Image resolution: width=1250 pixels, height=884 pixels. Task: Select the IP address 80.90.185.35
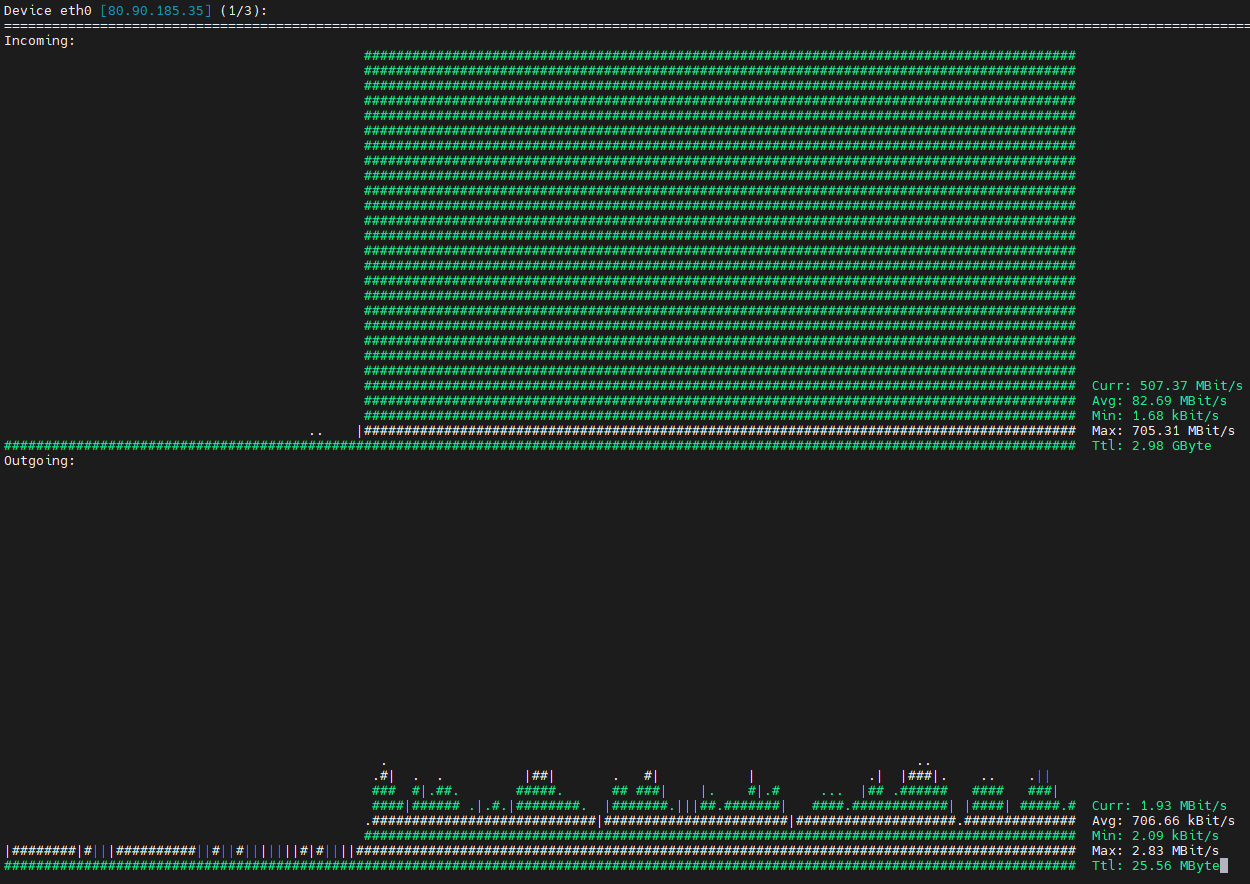tap(156, 10)
